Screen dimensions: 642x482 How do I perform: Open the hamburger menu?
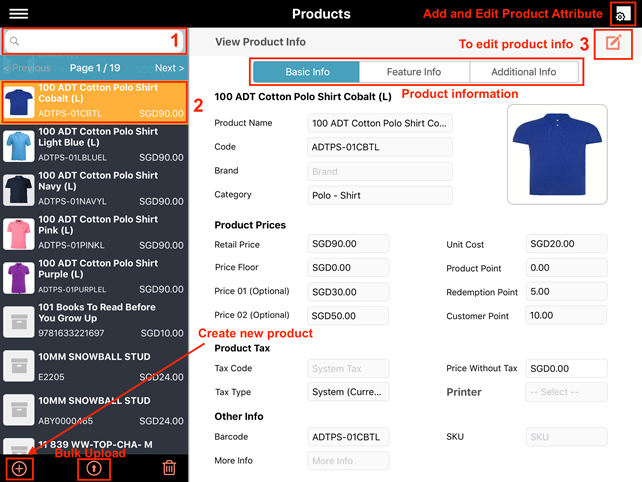click(x=18, y=14)
